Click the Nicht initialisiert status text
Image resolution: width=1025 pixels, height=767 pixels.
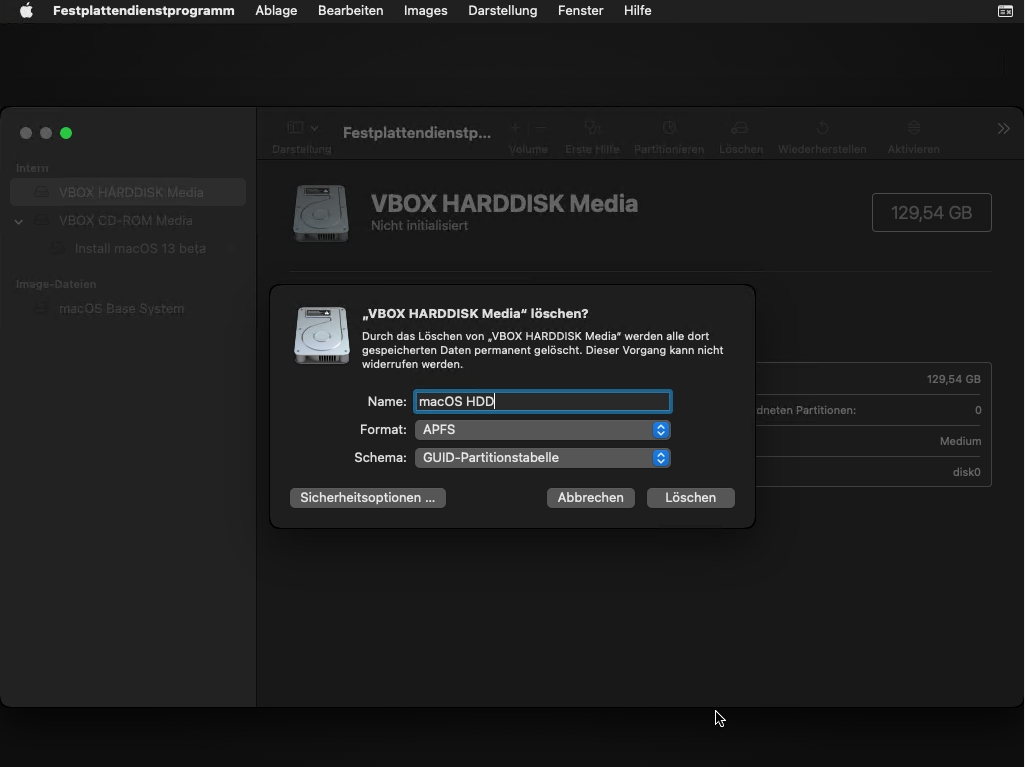[x=419, y=226]
